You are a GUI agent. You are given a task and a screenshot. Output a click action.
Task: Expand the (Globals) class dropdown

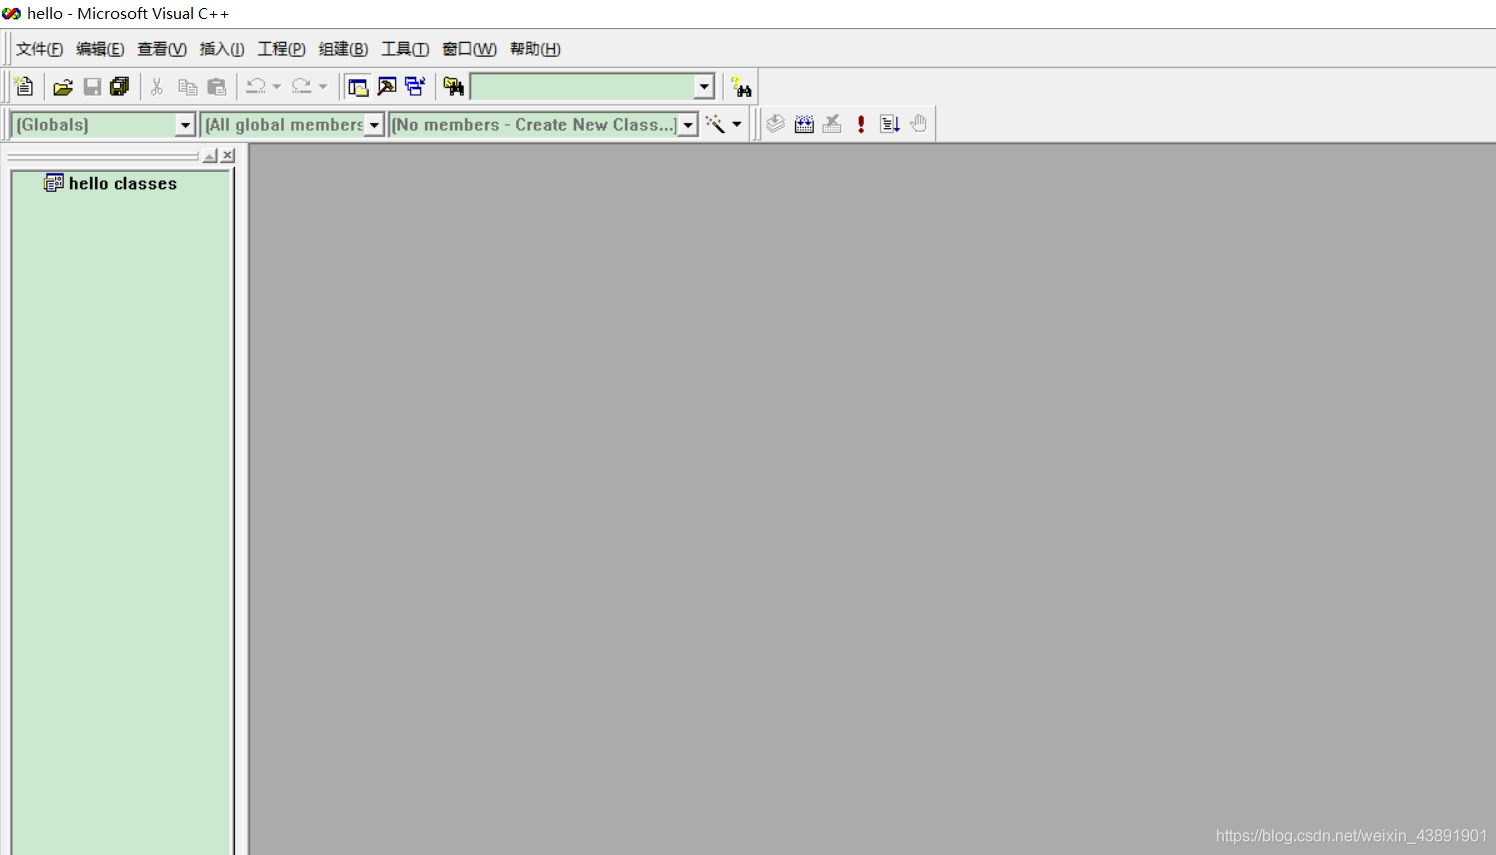pos(185,125)
